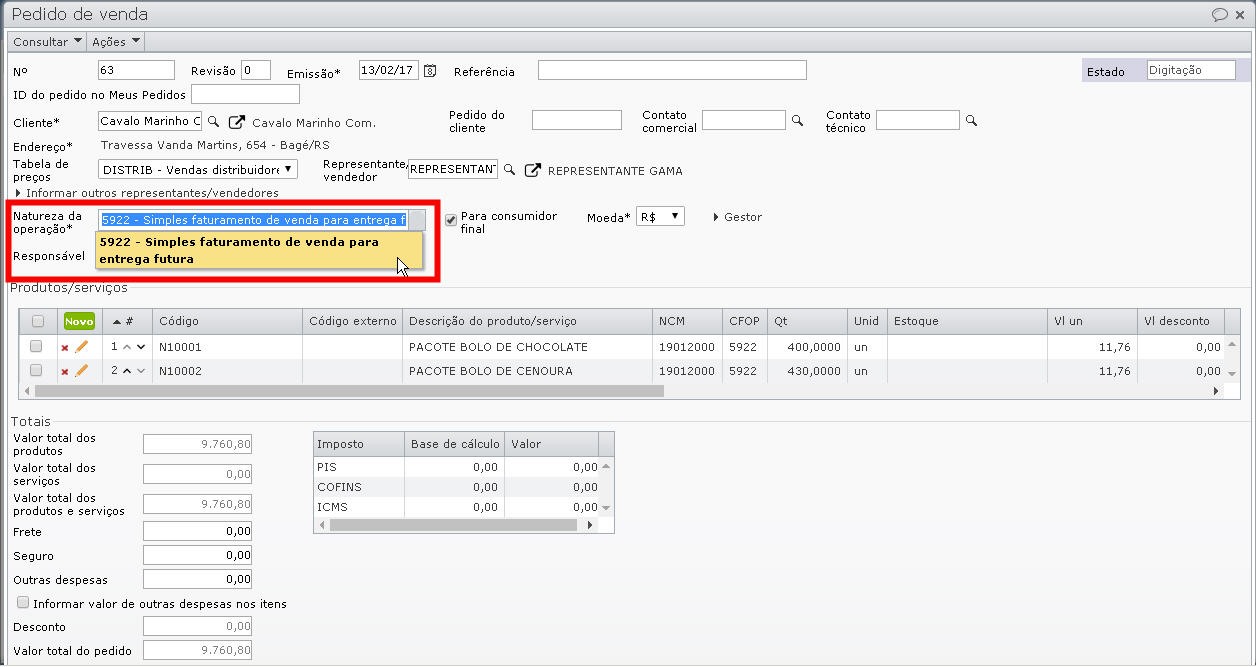This screenshot has height=667, width=1256.
Task: Click the 400,0000 quantity cell
Action: [807, 347]
